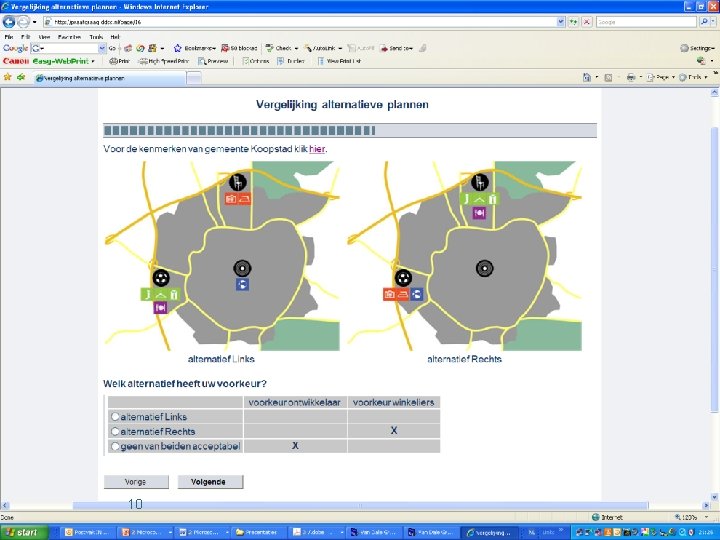Image resolution: width=720 pixels, height=540 pixels.
Task: Click the Volgende button
Action: (210, 482)
